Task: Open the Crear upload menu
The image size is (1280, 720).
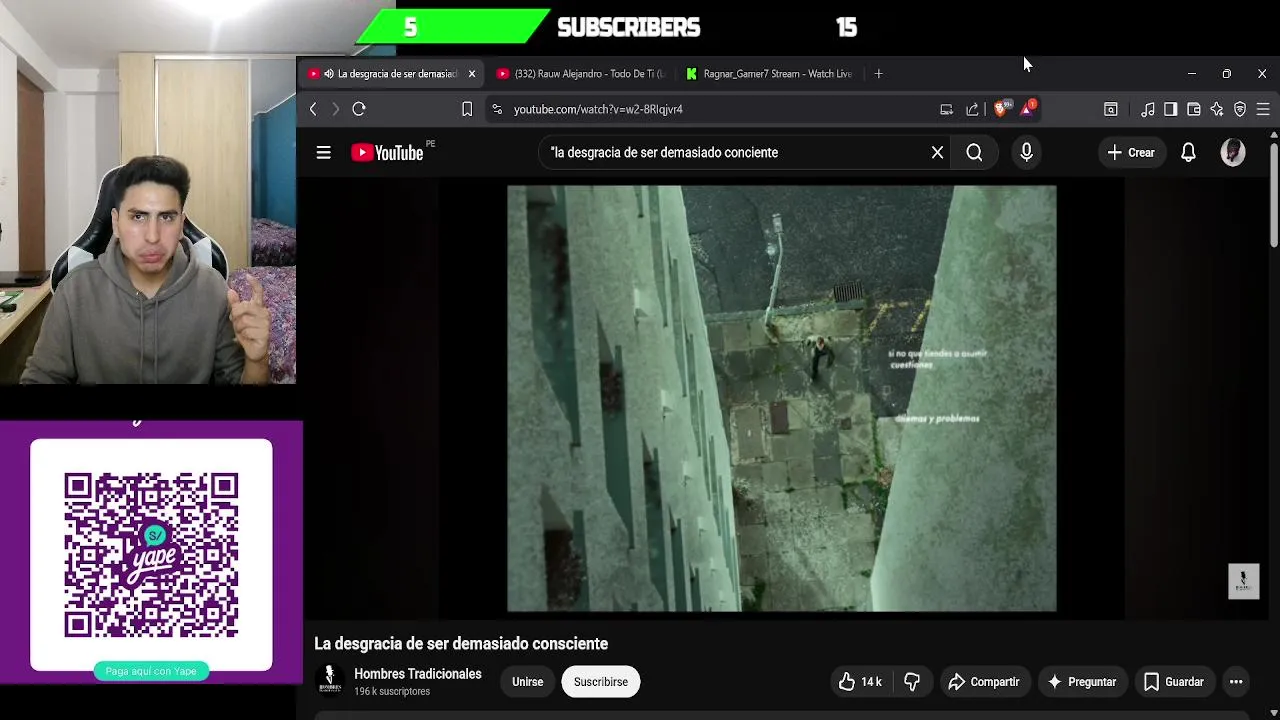Action: pyautogui.click(x=1131, y=153)
